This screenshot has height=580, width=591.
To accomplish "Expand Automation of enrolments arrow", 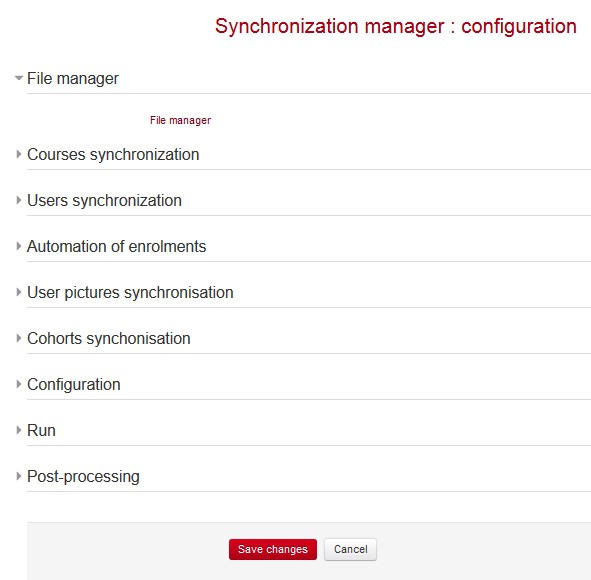I will 19,246.
